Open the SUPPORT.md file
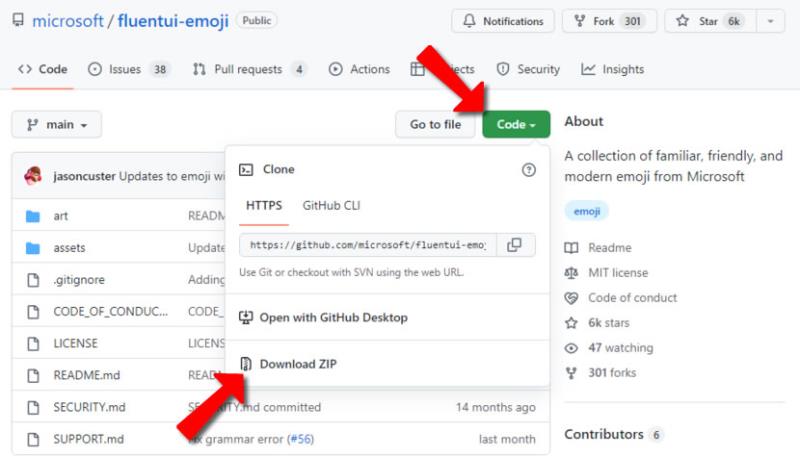The image size is (800, 457). (88, 439)
